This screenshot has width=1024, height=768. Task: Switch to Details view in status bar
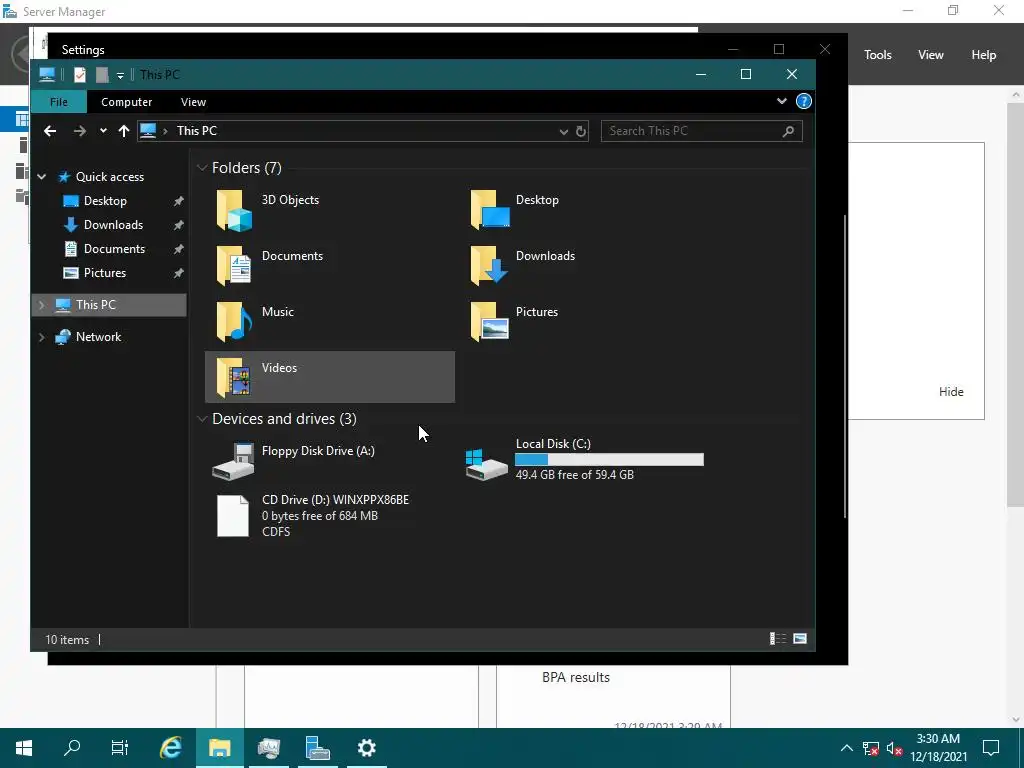pyautogui.click(x=778, y=639)
